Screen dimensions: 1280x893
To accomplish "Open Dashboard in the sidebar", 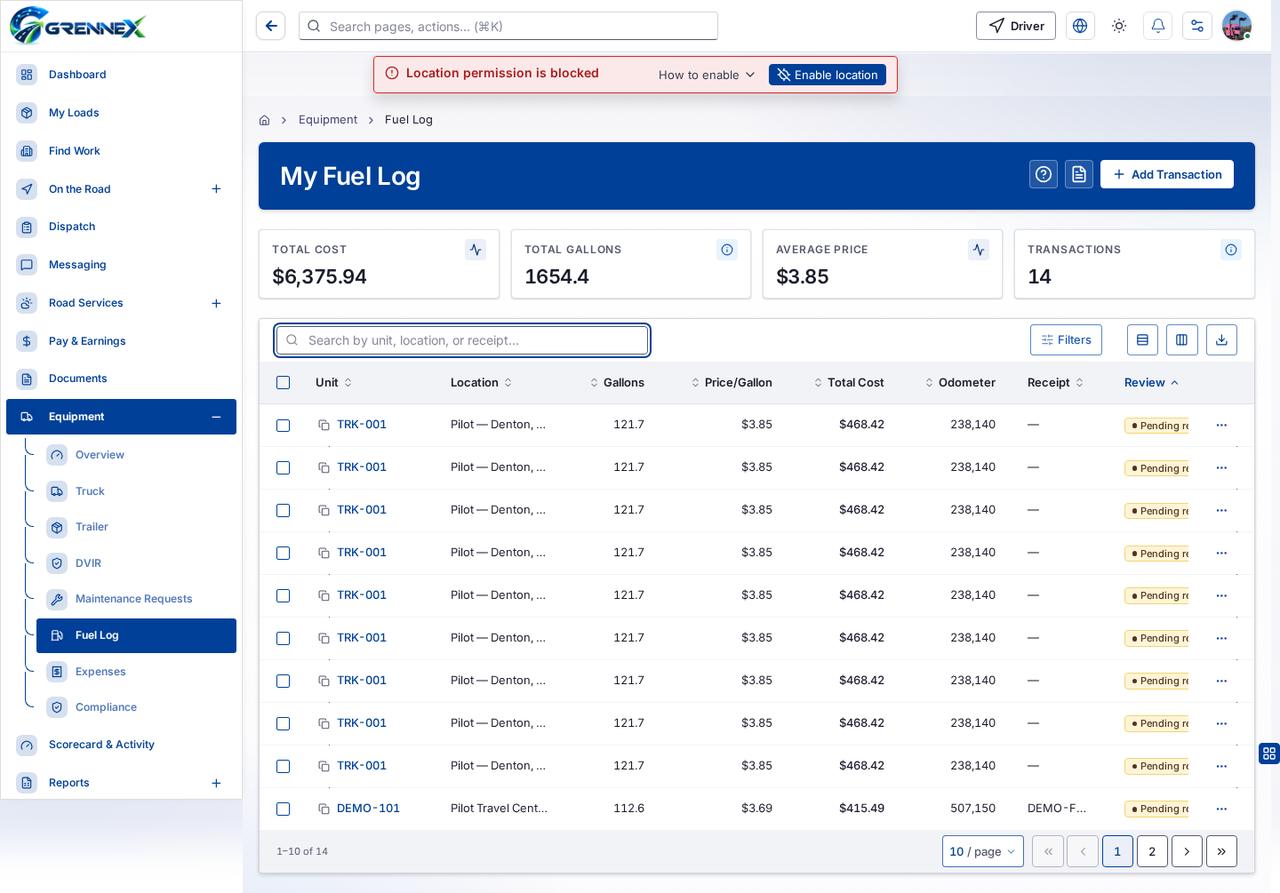I will coord(121,75).
